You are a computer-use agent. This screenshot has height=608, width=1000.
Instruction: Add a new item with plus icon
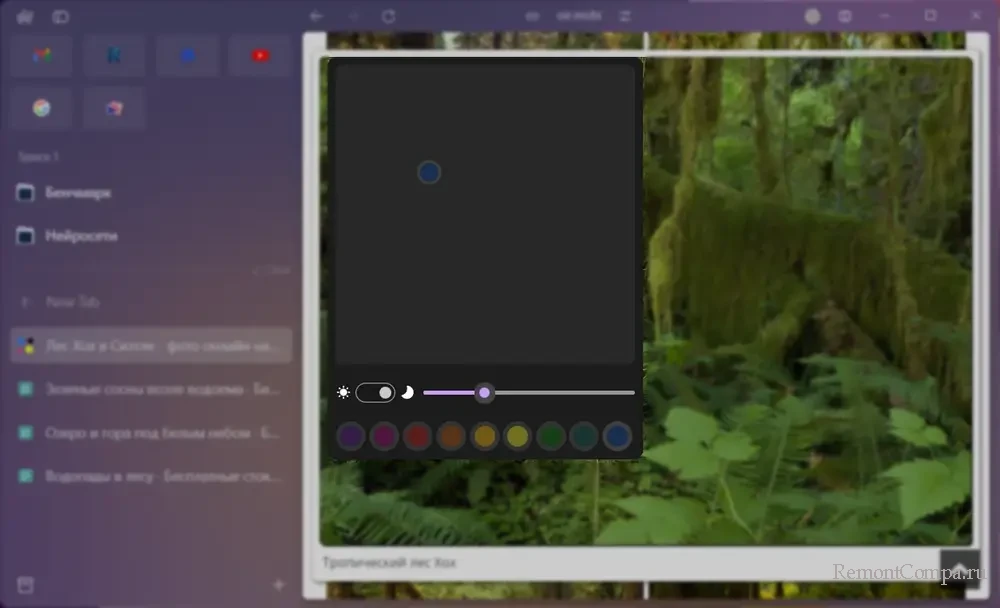pyautogui.click(x=279, y=585)
